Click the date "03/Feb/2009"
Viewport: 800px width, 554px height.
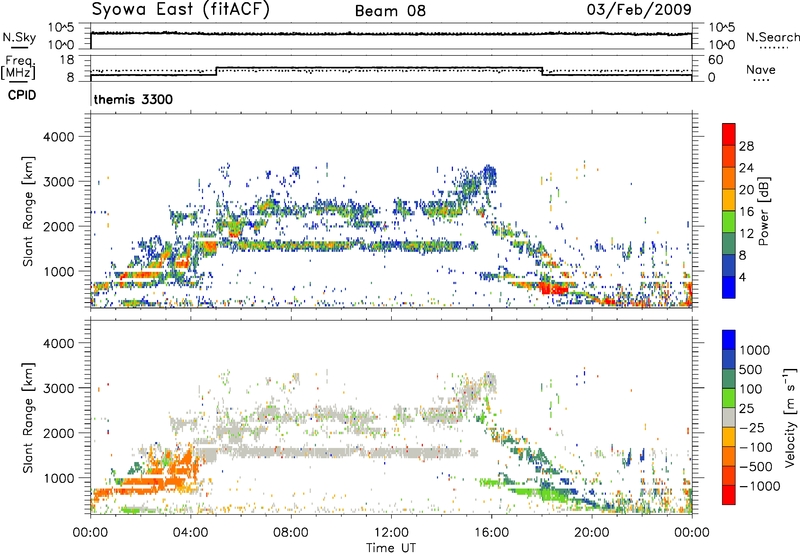[639, 10]
